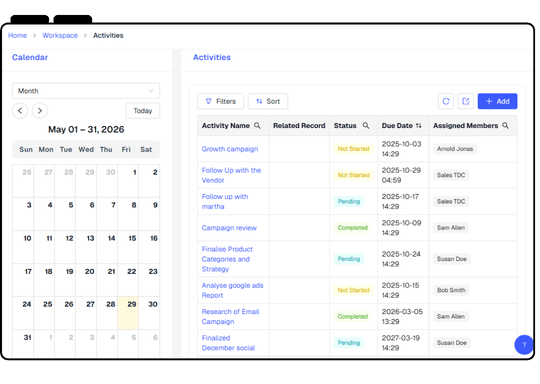Image resolution: width=540 pixels, height=384 pixels.
Task: Go to next month arrow
Action: click(40, 111)
